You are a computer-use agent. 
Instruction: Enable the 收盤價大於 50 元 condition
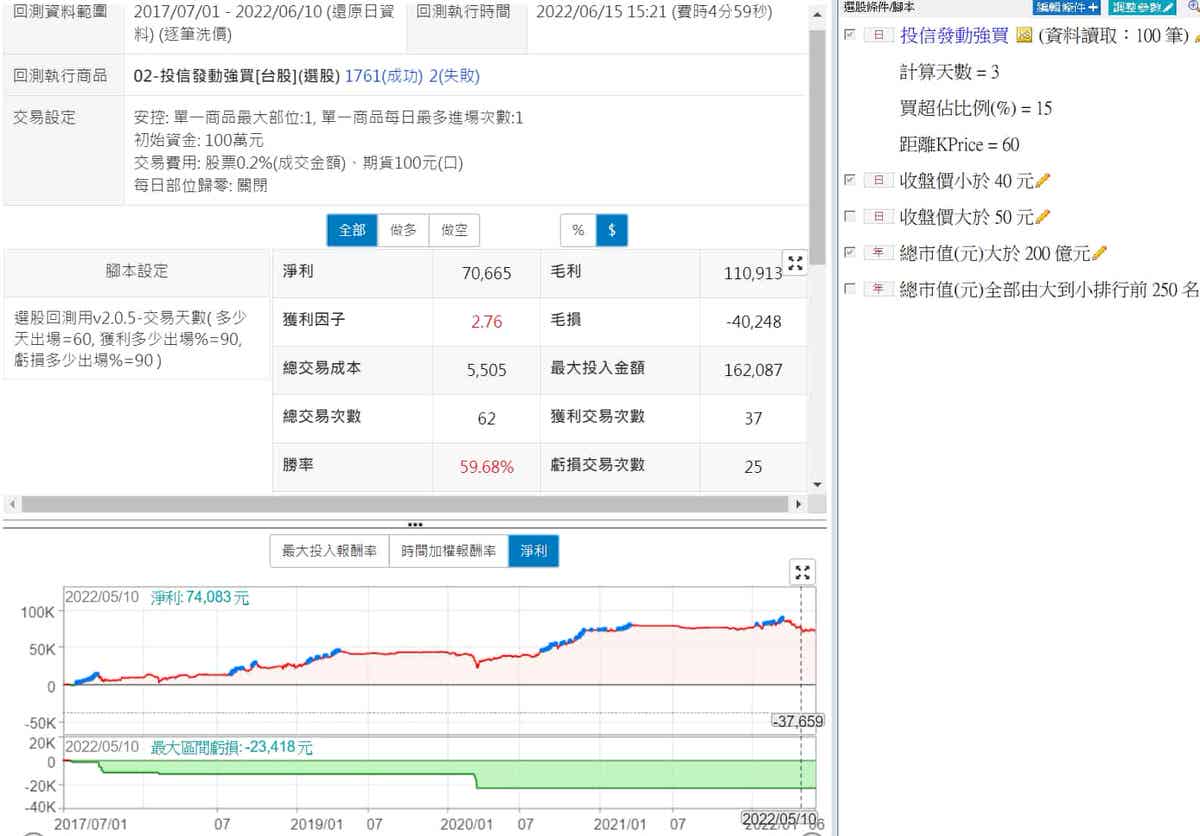[850, 217]
